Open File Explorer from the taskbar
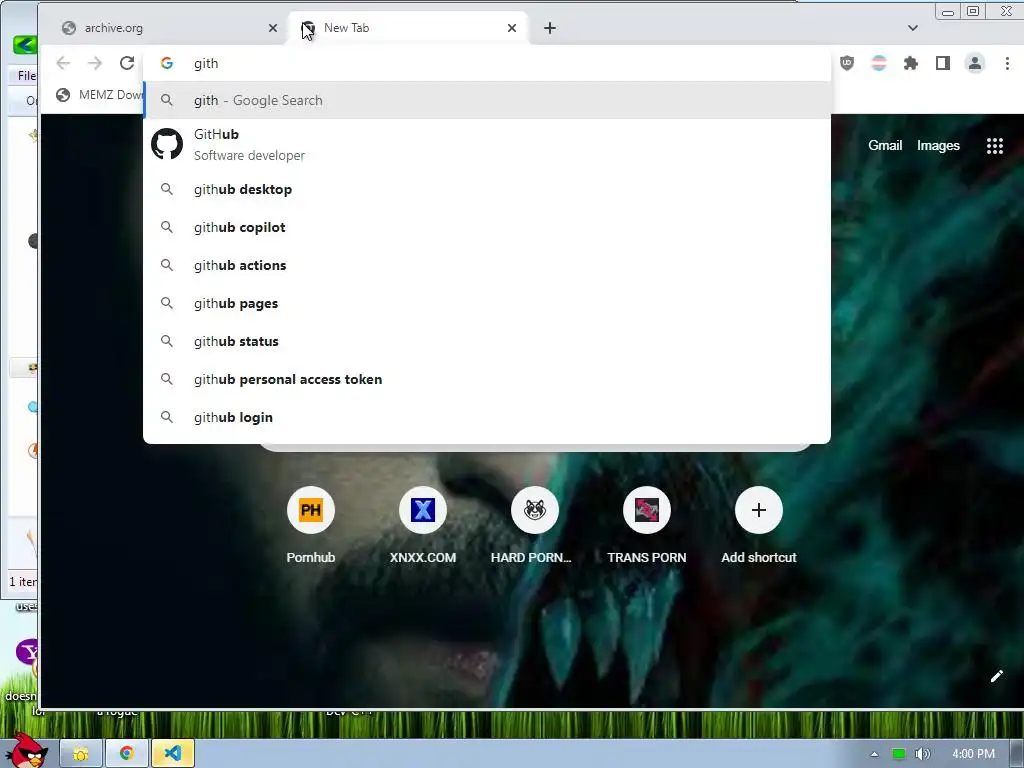 (x=81, y=754)
